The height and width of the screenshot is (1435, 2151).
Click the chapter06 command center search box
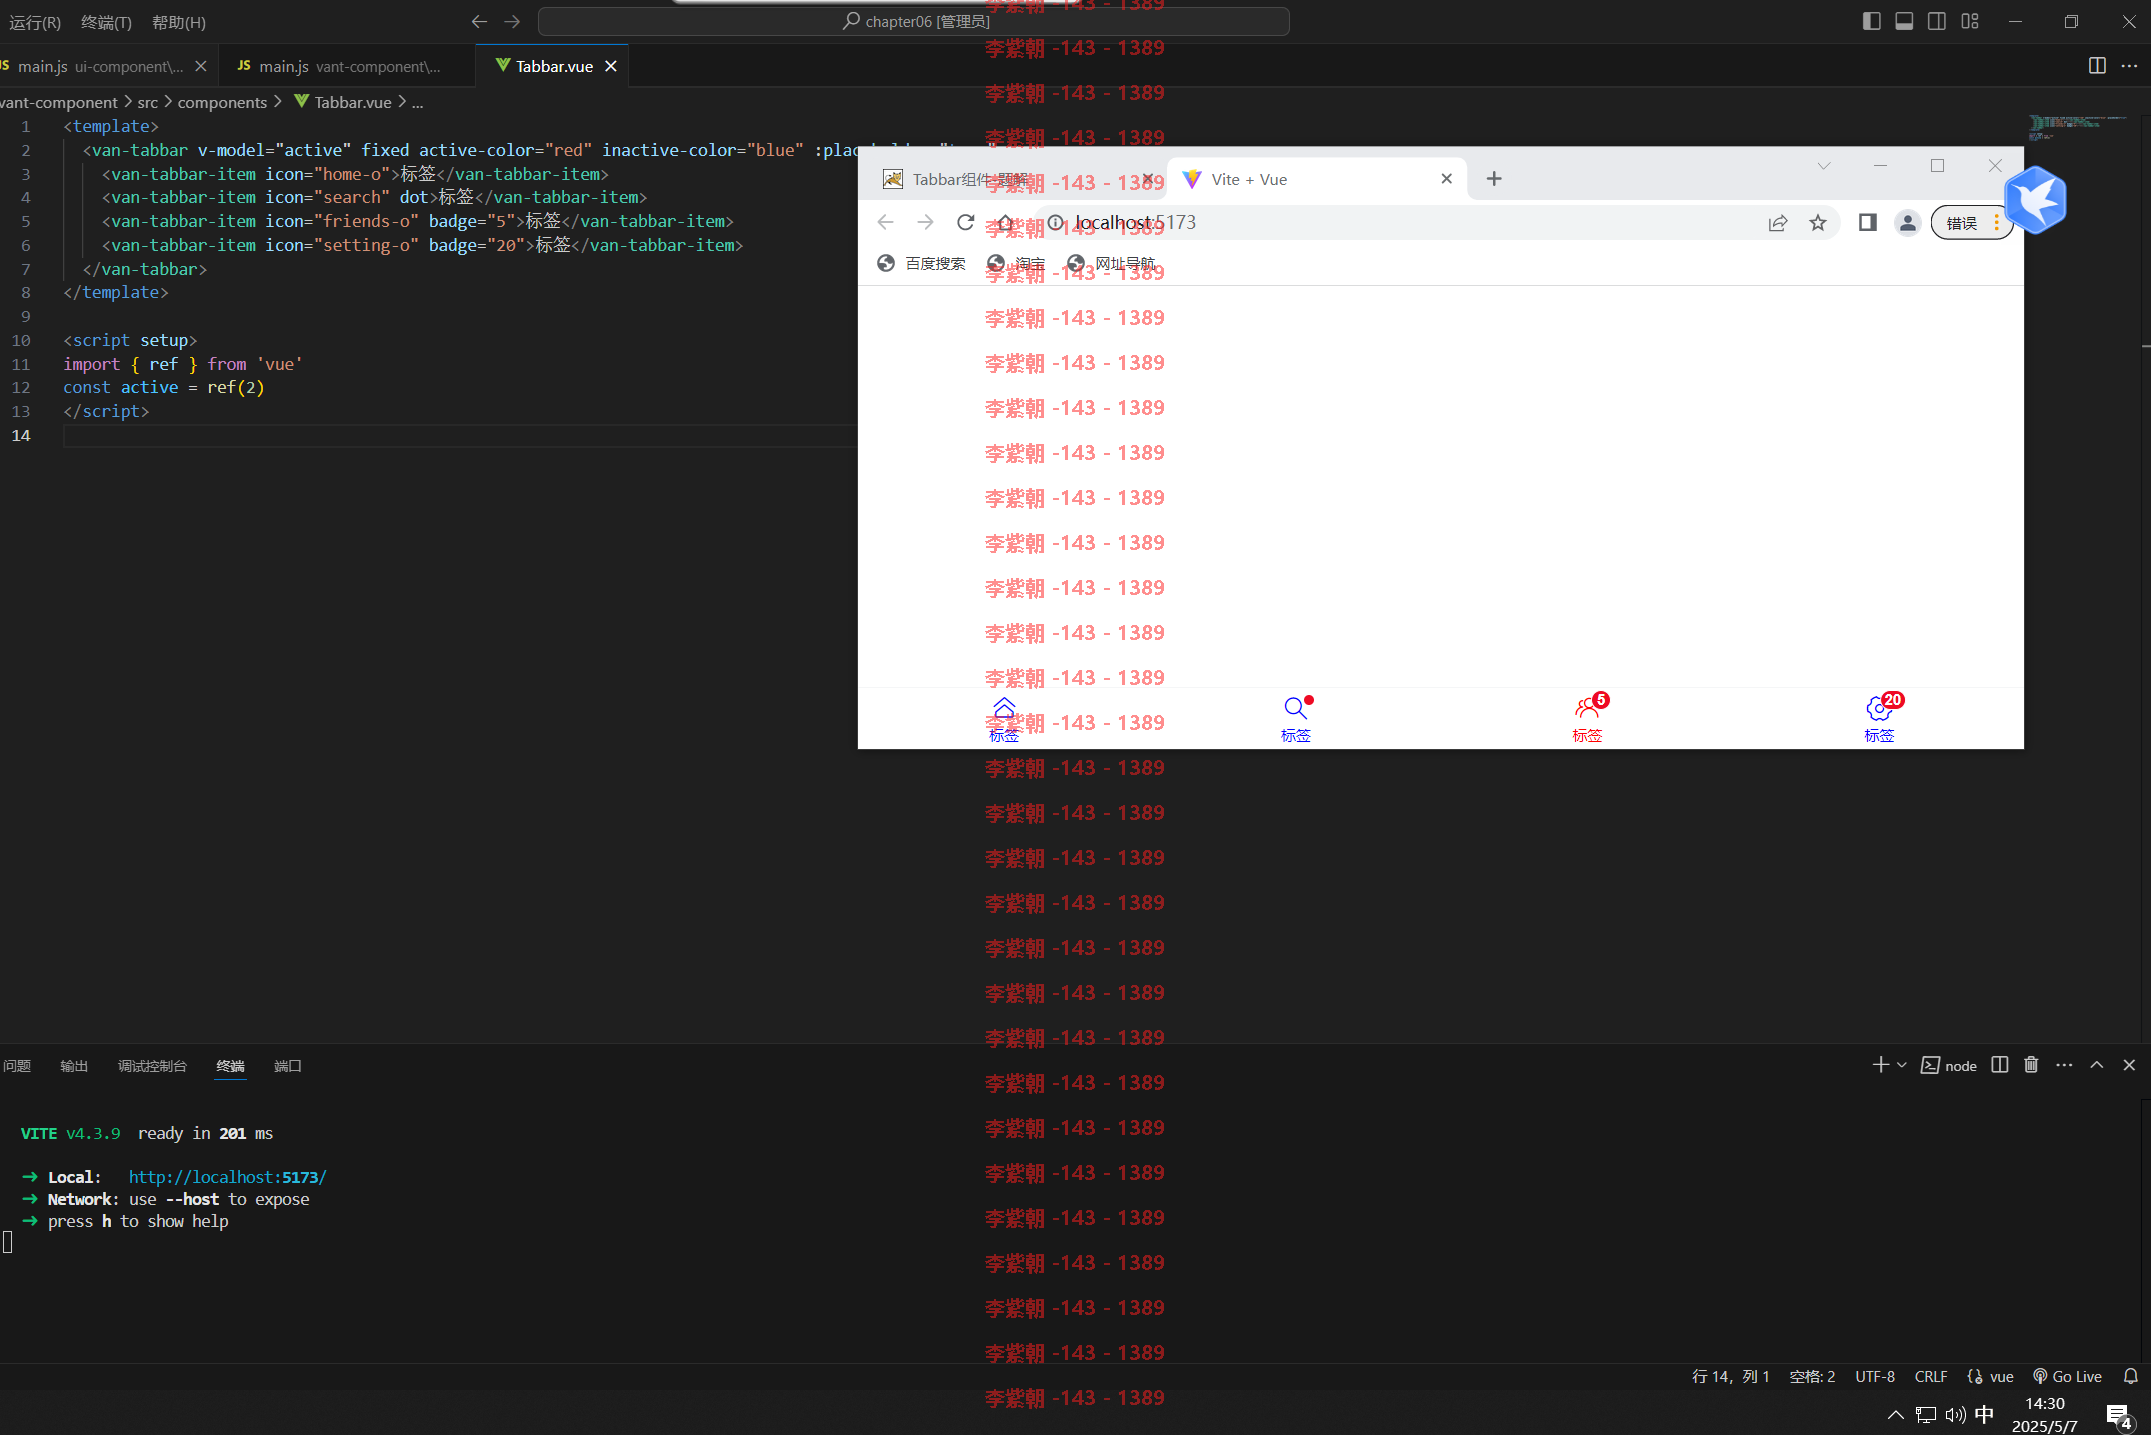(x=913, y=21)
